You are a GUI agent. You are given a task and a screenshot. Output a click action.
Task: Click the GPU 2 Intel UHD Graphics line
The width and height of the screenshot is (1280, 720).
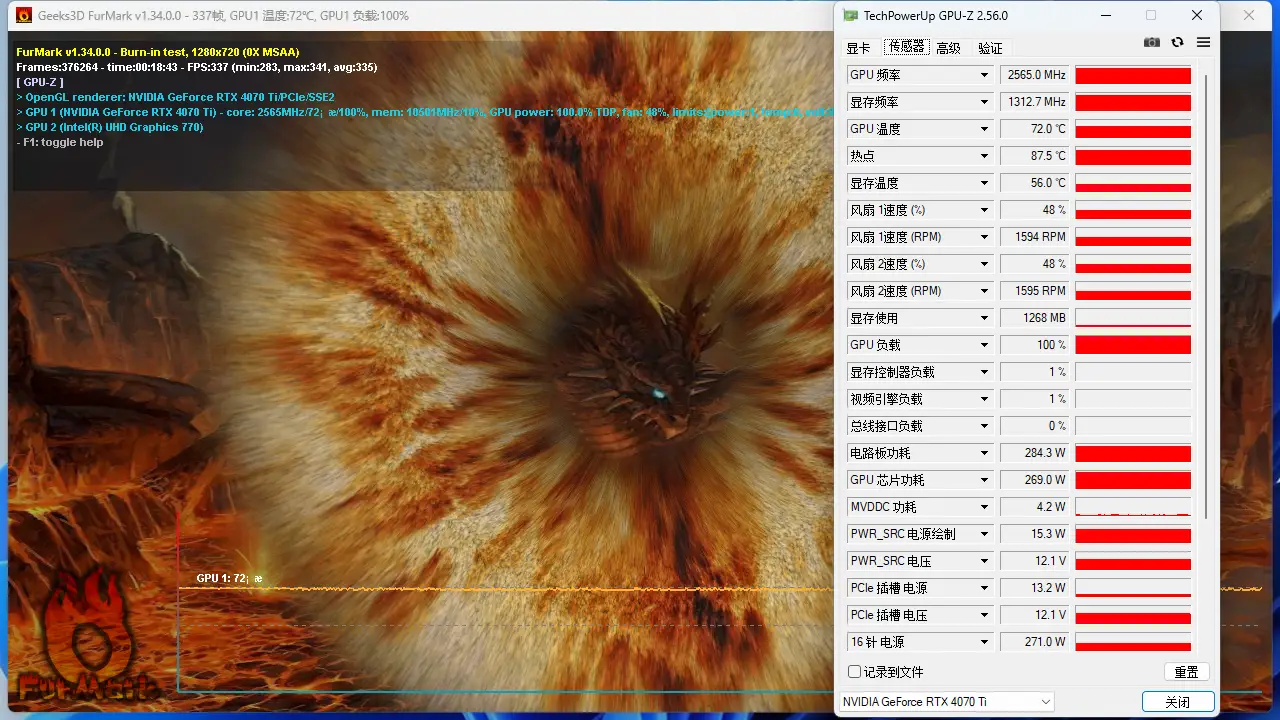(110, 127)
